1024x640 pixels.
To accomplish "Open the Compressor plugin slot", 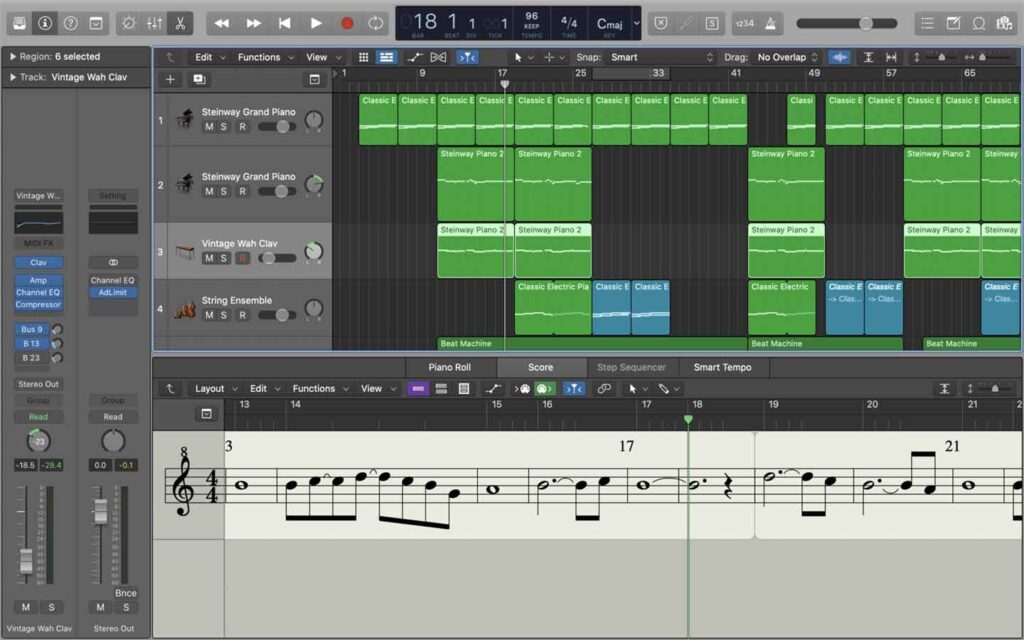I will [x=39, y=304].
